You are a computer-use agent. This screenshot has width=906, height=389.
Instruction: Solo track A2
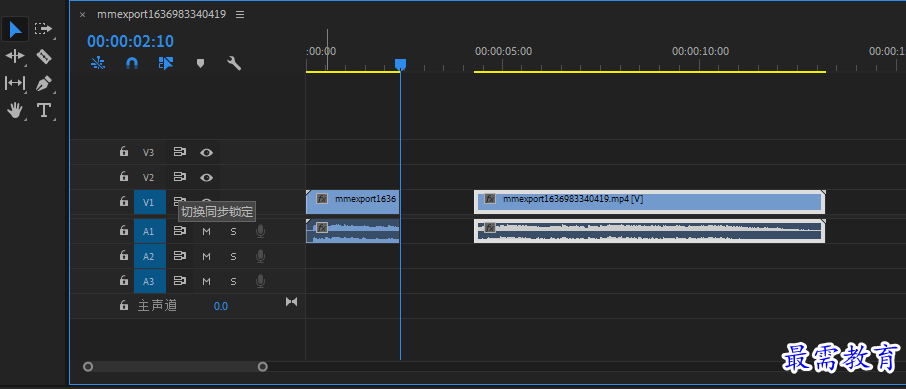pyautogui.click(x=233, y=257)
